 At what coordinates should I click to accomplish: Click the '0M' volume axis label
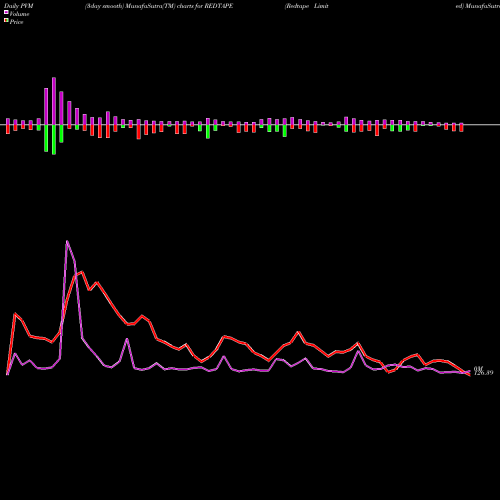[x=478, y=368]
